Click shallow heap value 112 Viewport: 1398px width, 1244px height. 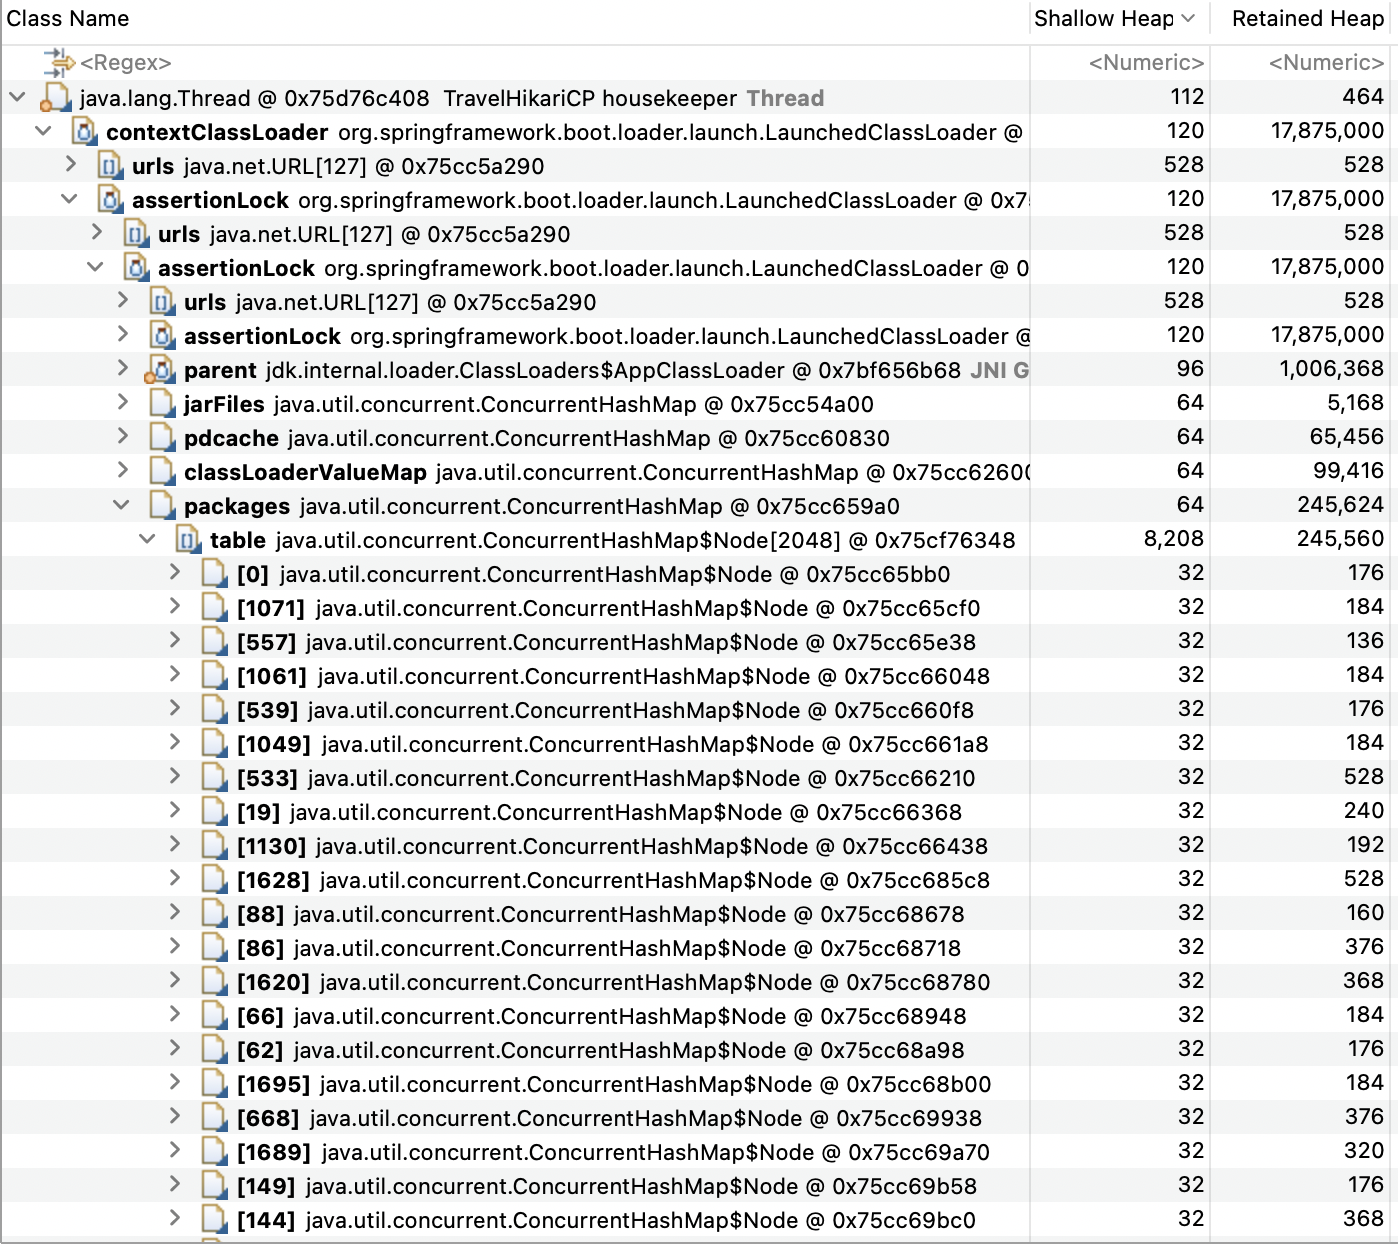pyautogui.click(x=1187, y=97)
